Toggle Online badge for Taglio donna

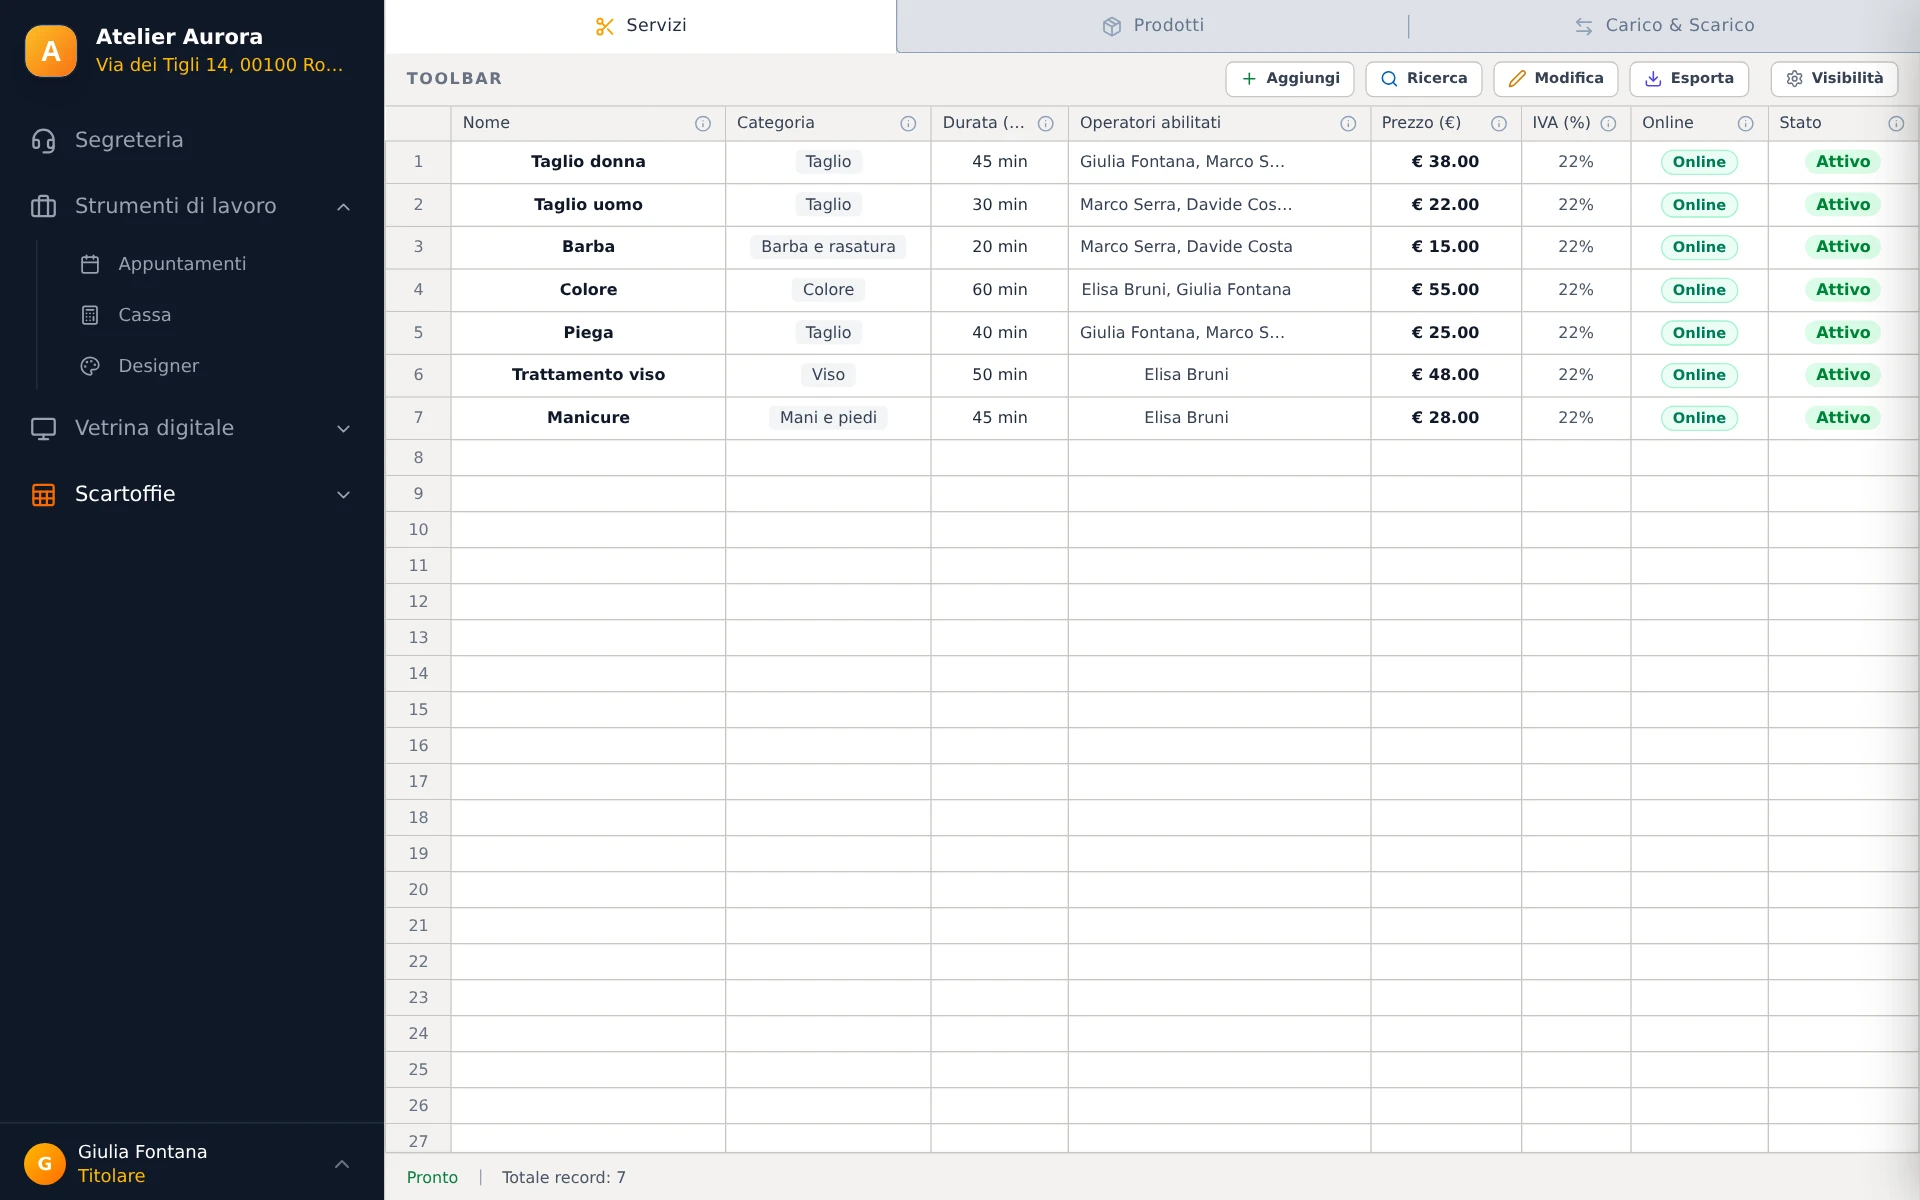click(x=1699, y=162)
